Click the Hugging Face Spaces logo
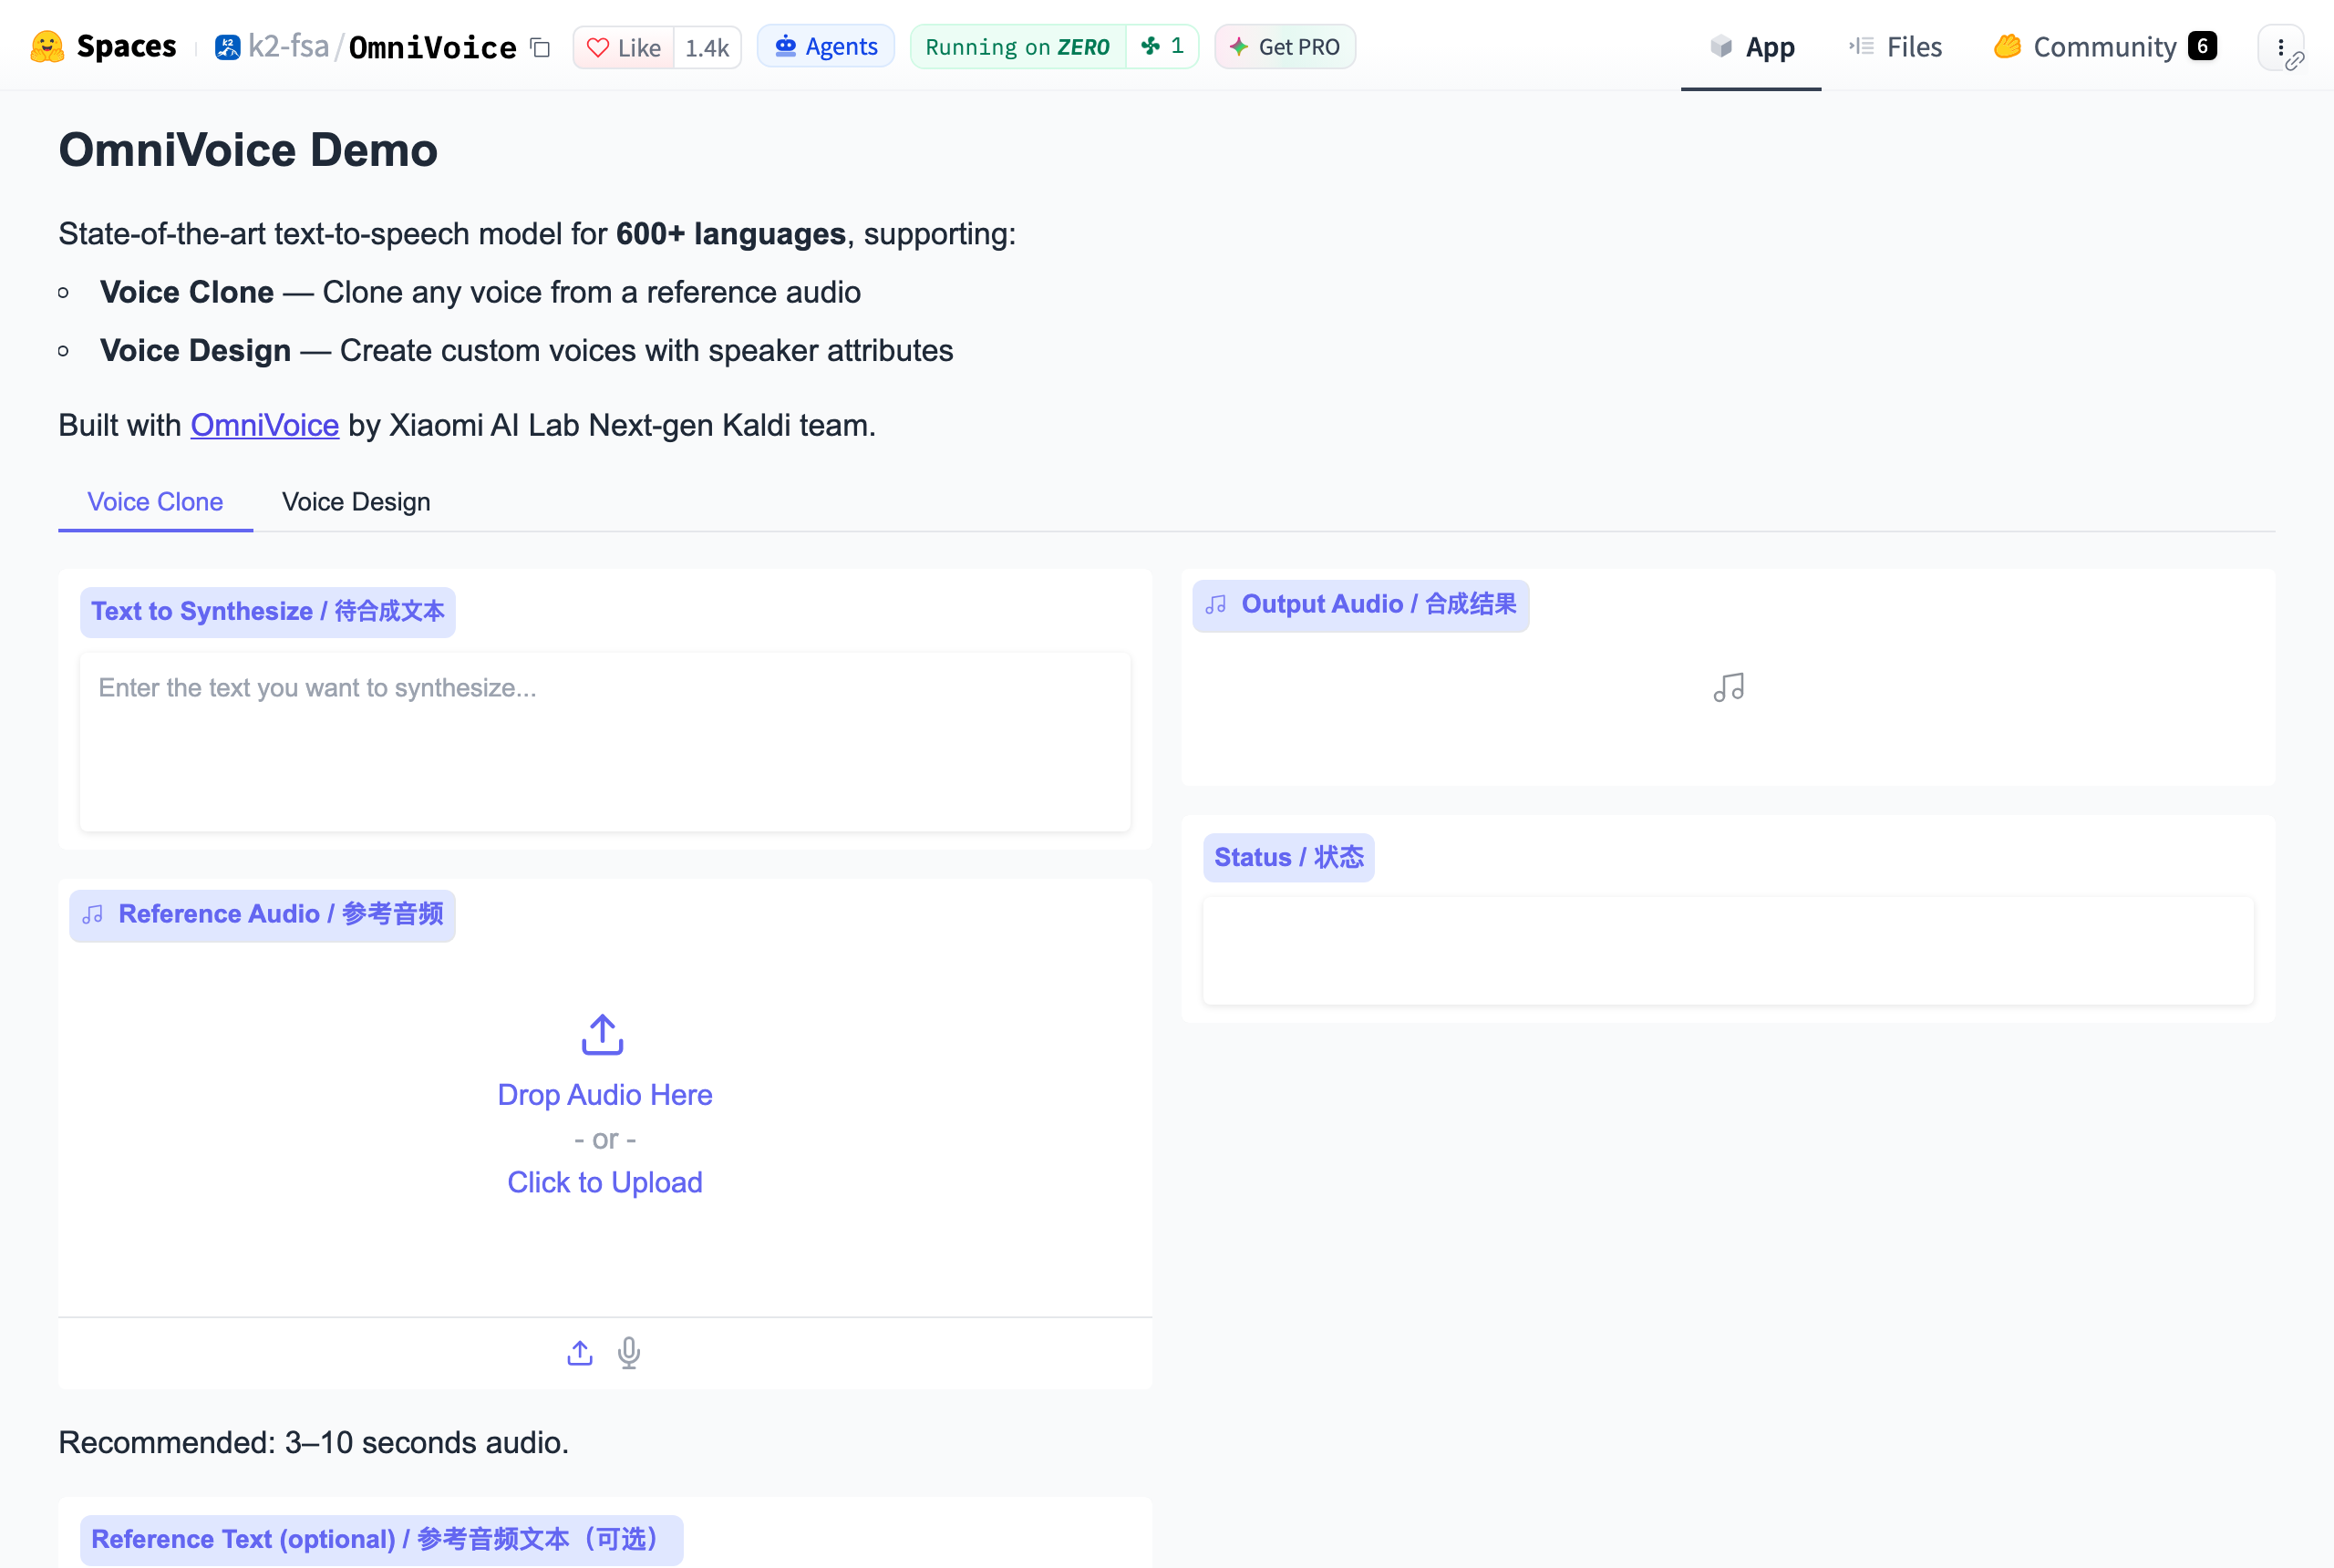 47,47
